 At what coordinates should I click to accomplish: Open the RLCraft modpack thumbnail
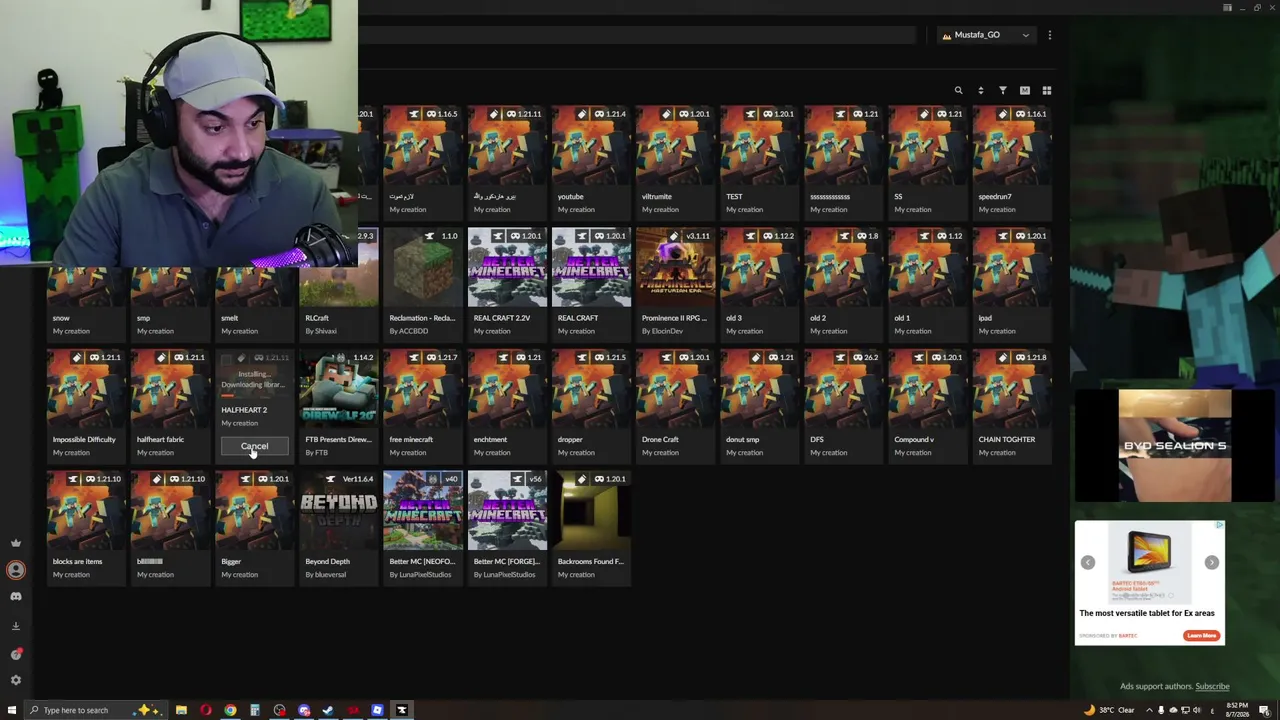(339, 268)
